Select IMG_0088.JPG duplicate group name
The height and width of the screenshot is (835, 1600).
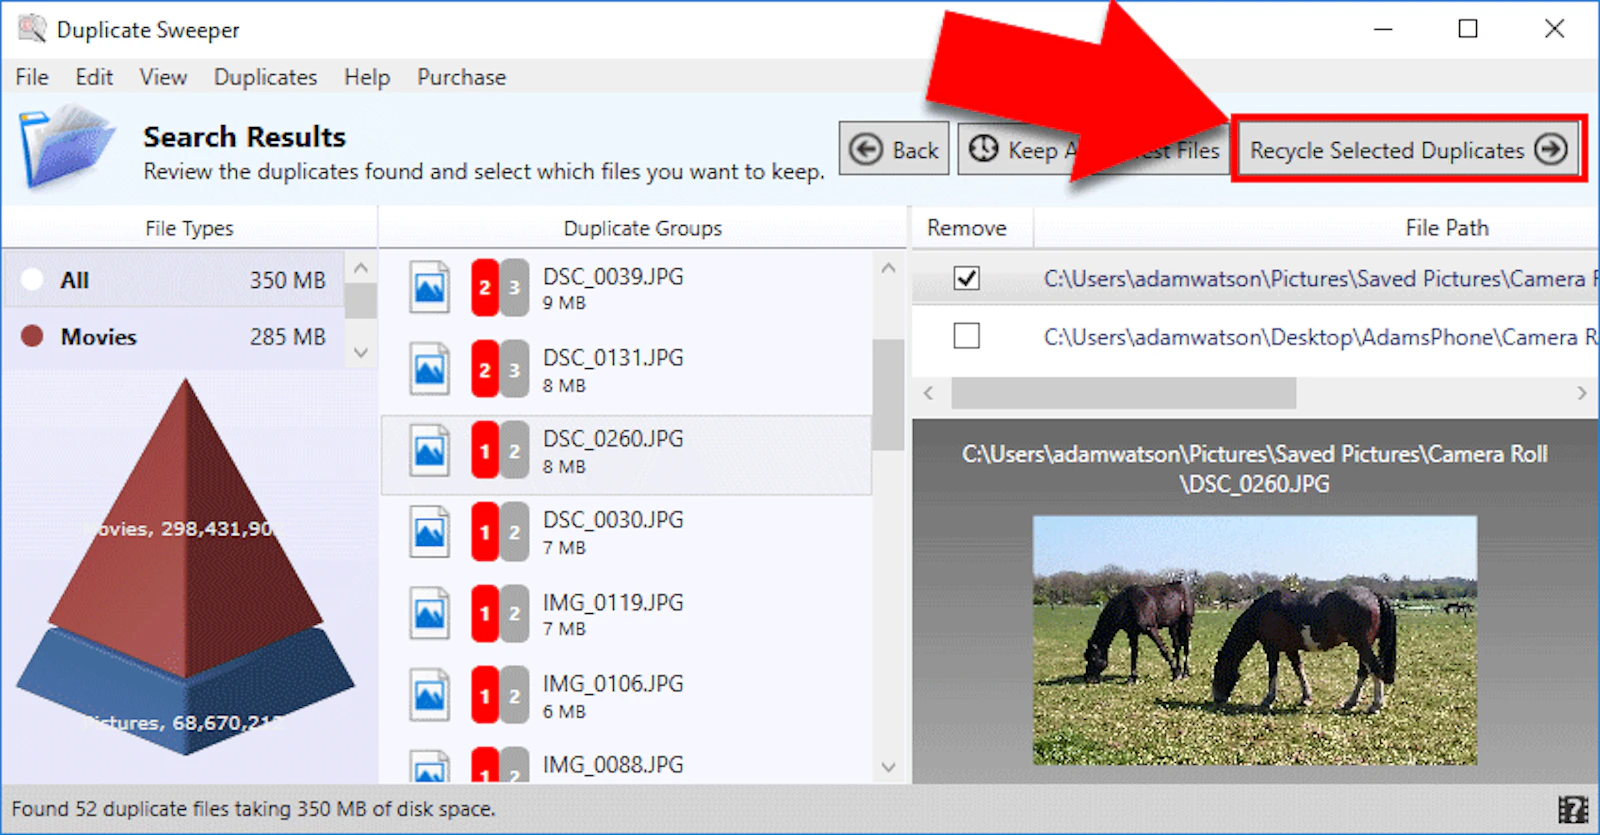pos(613,764)
